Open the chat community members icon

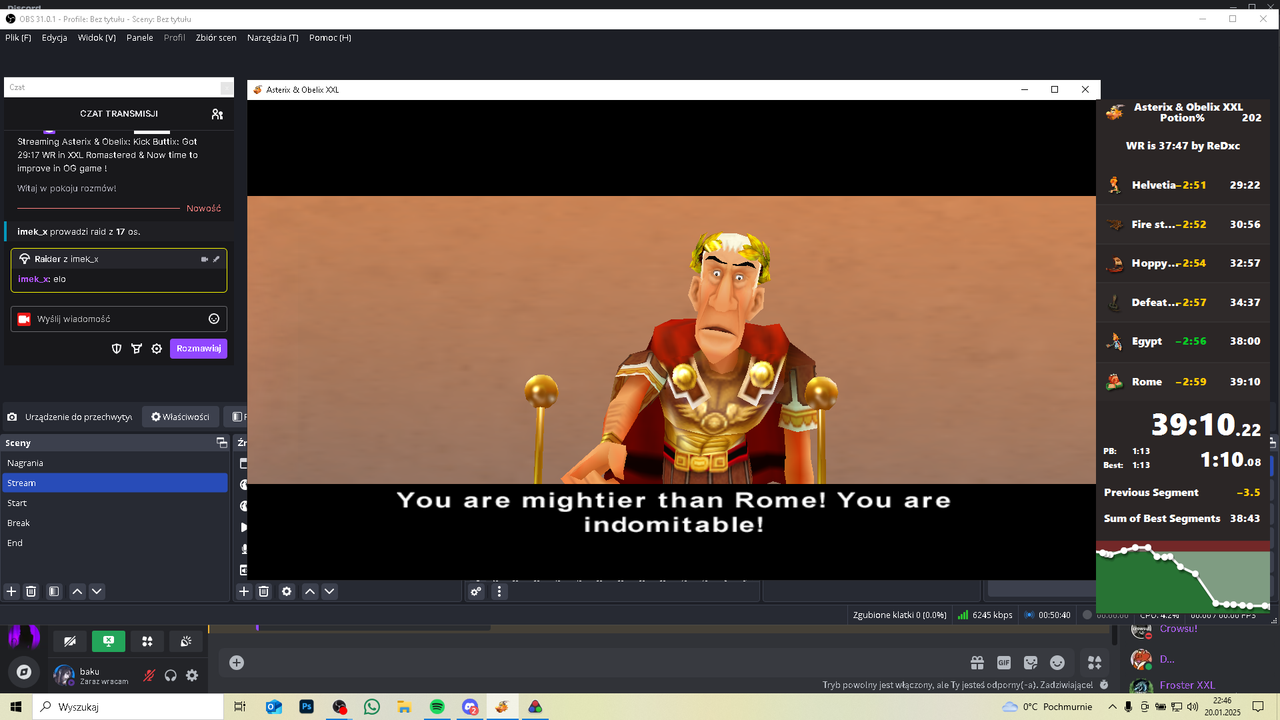(217, 114)
